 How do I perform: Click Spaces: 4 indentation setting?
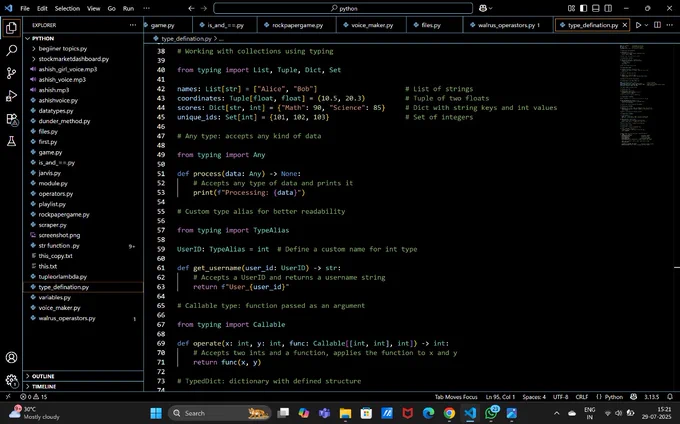534,397
